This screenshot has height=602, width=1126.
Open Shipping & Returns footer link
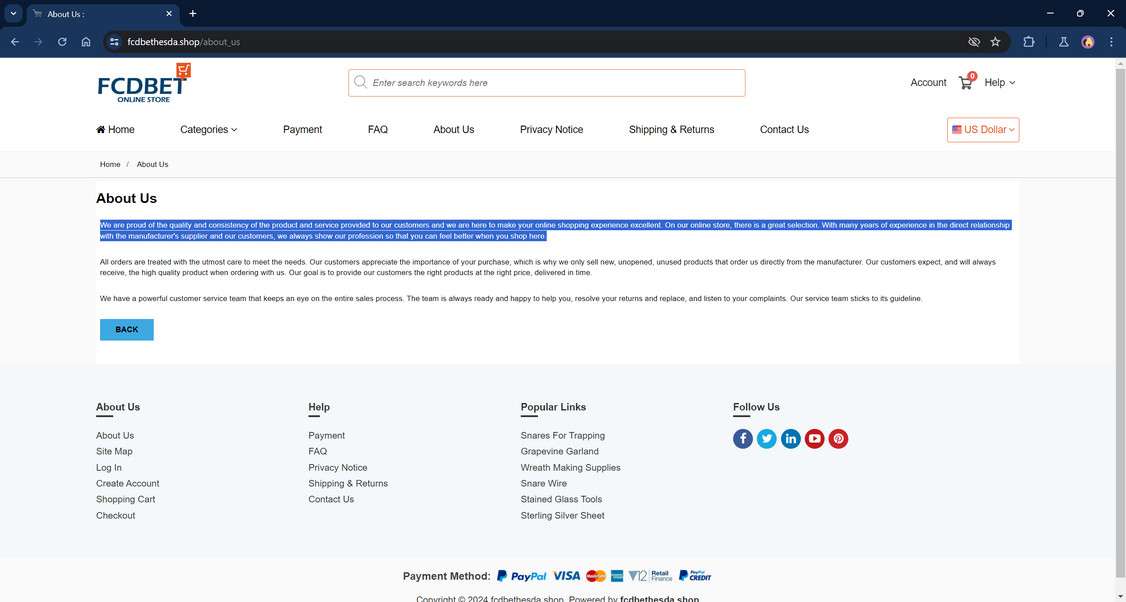point(348,483)
